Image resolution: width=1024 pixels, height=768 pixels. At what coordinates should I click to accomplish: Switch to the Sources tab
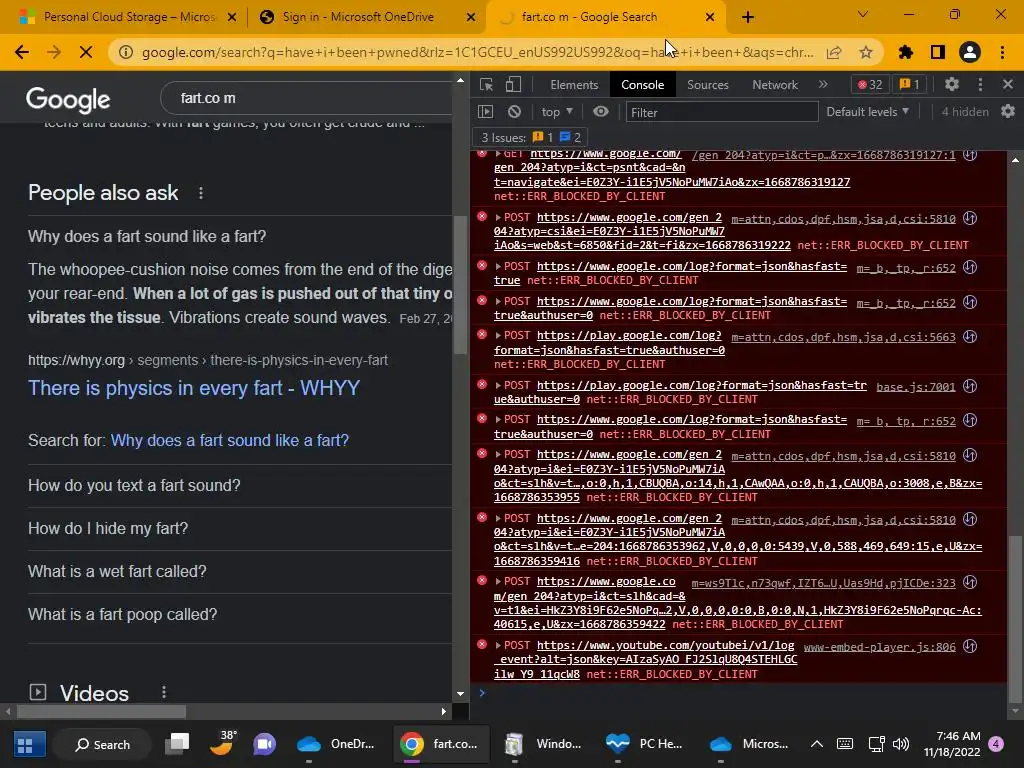pyautogui.click(x=707, y=85)
